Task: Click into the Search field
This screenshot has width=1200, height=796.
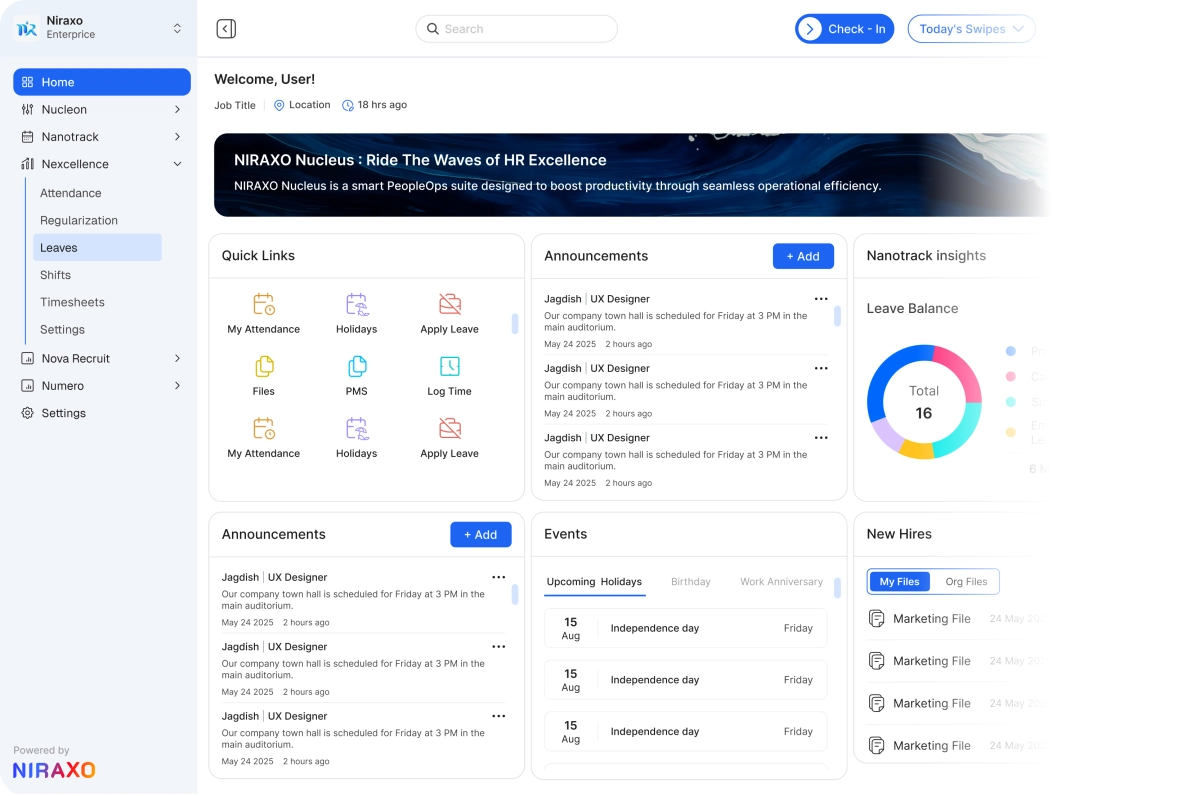Action: pos(516,29)
